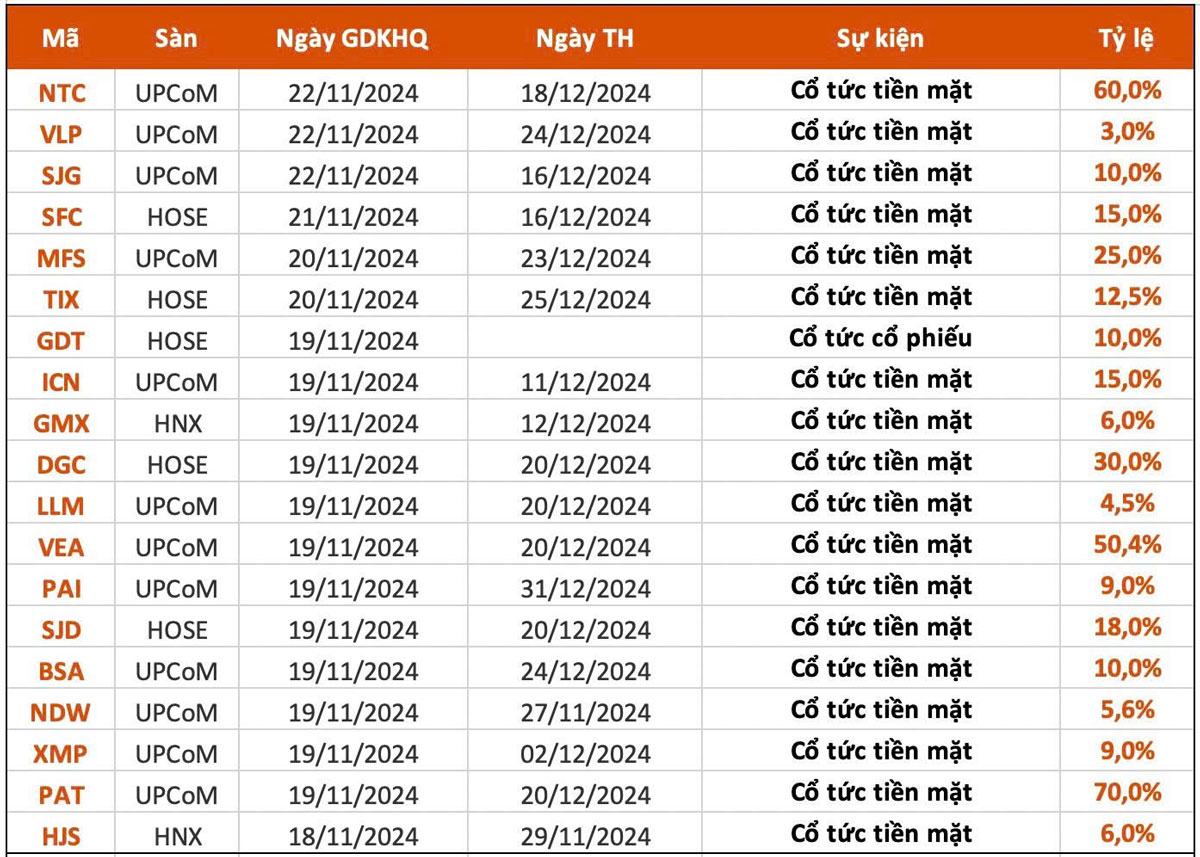Click the 60,0% ratio in NTC row
This screenshot has width=1200, height=857.
click(1127, 91)
